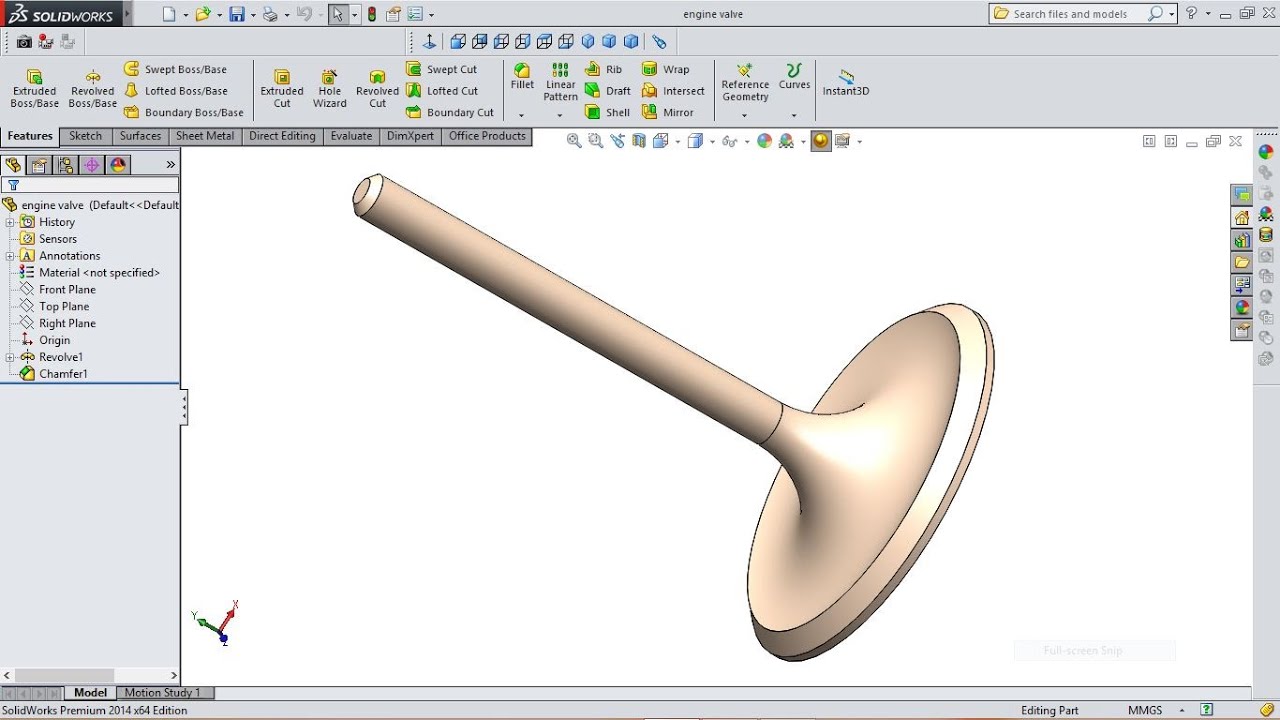Choose Boundary Boss/Base feature

pyautogui.click(x=184, y=112)
